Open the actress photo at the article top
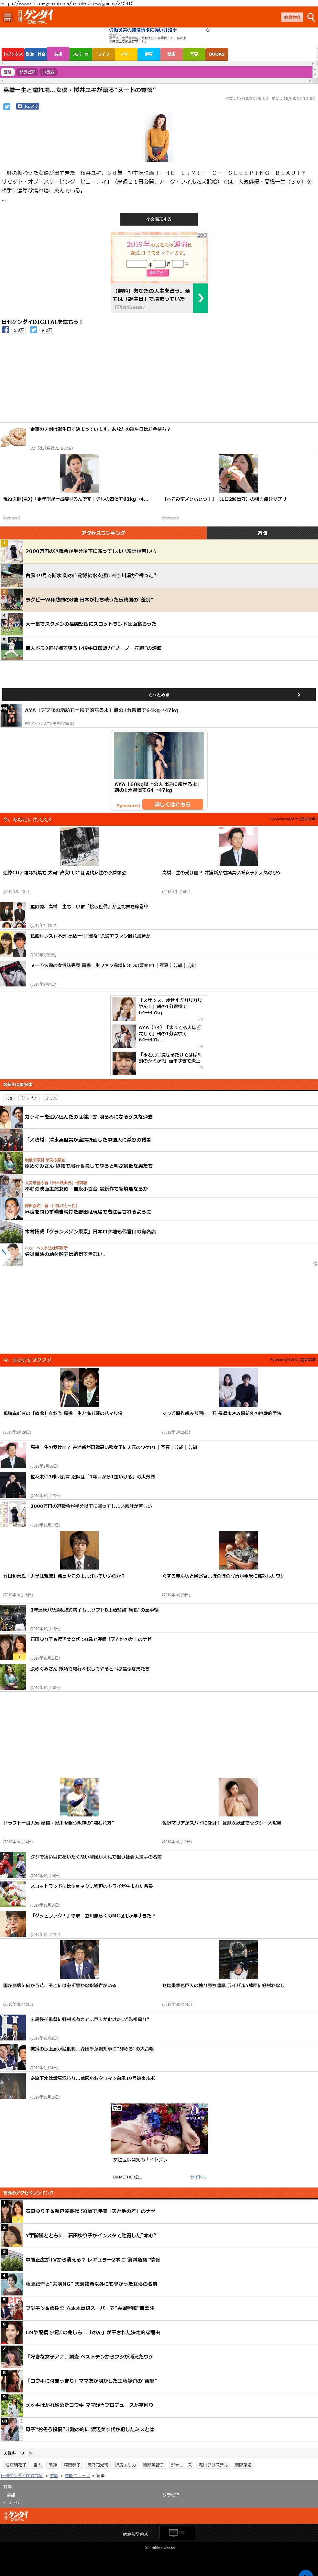 click(159, 138)
